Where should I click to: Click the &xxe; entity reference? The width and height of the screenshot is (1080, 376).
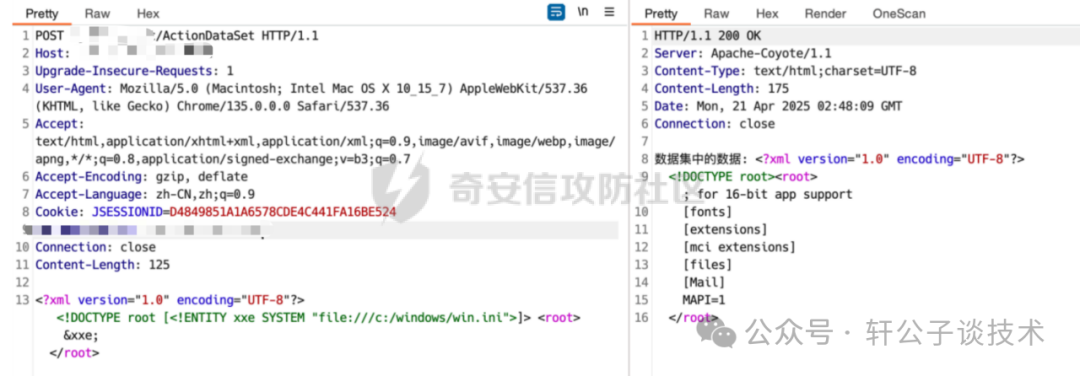(81, 335)
